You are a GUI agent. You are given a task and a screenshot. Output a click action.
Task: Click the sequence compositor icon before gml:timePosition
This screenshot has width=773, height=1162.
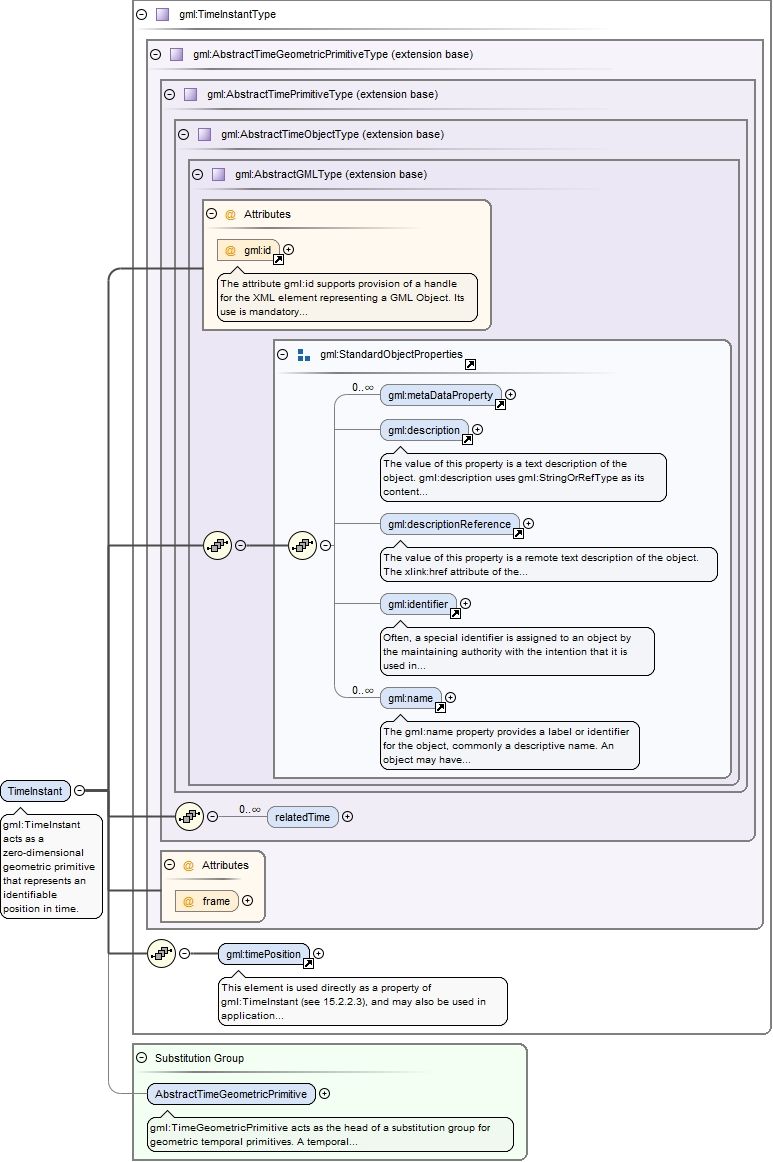click(x=161, y=954)
